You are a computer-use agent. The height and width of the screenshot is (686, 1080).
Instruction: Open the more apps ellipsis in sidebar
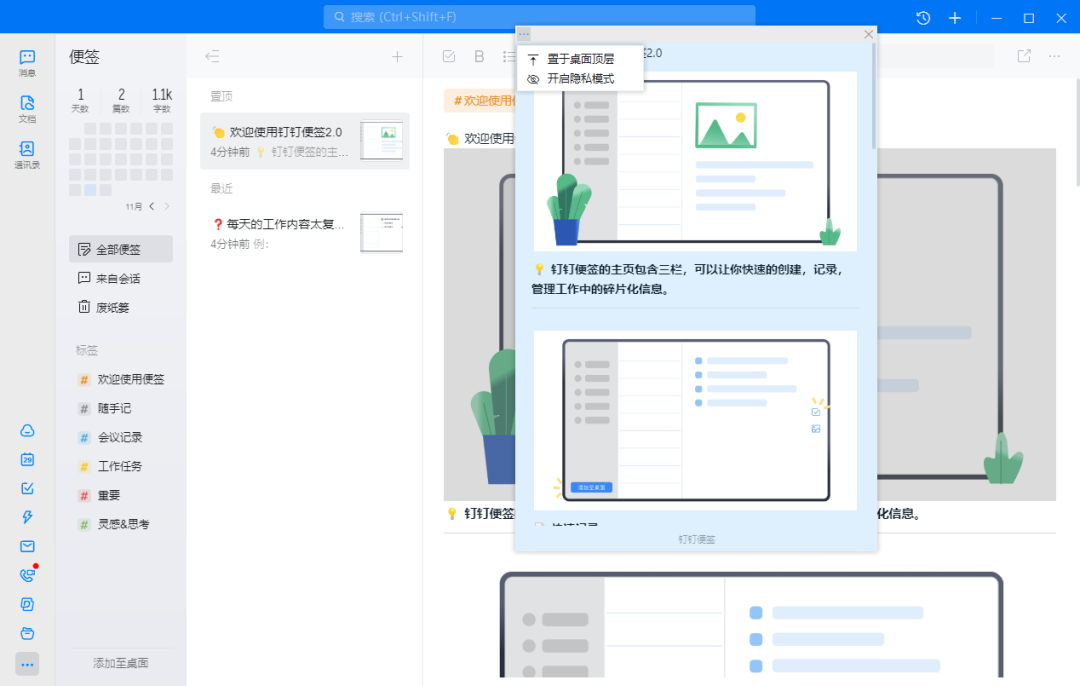pyautogui.click(x=27, y=665)
